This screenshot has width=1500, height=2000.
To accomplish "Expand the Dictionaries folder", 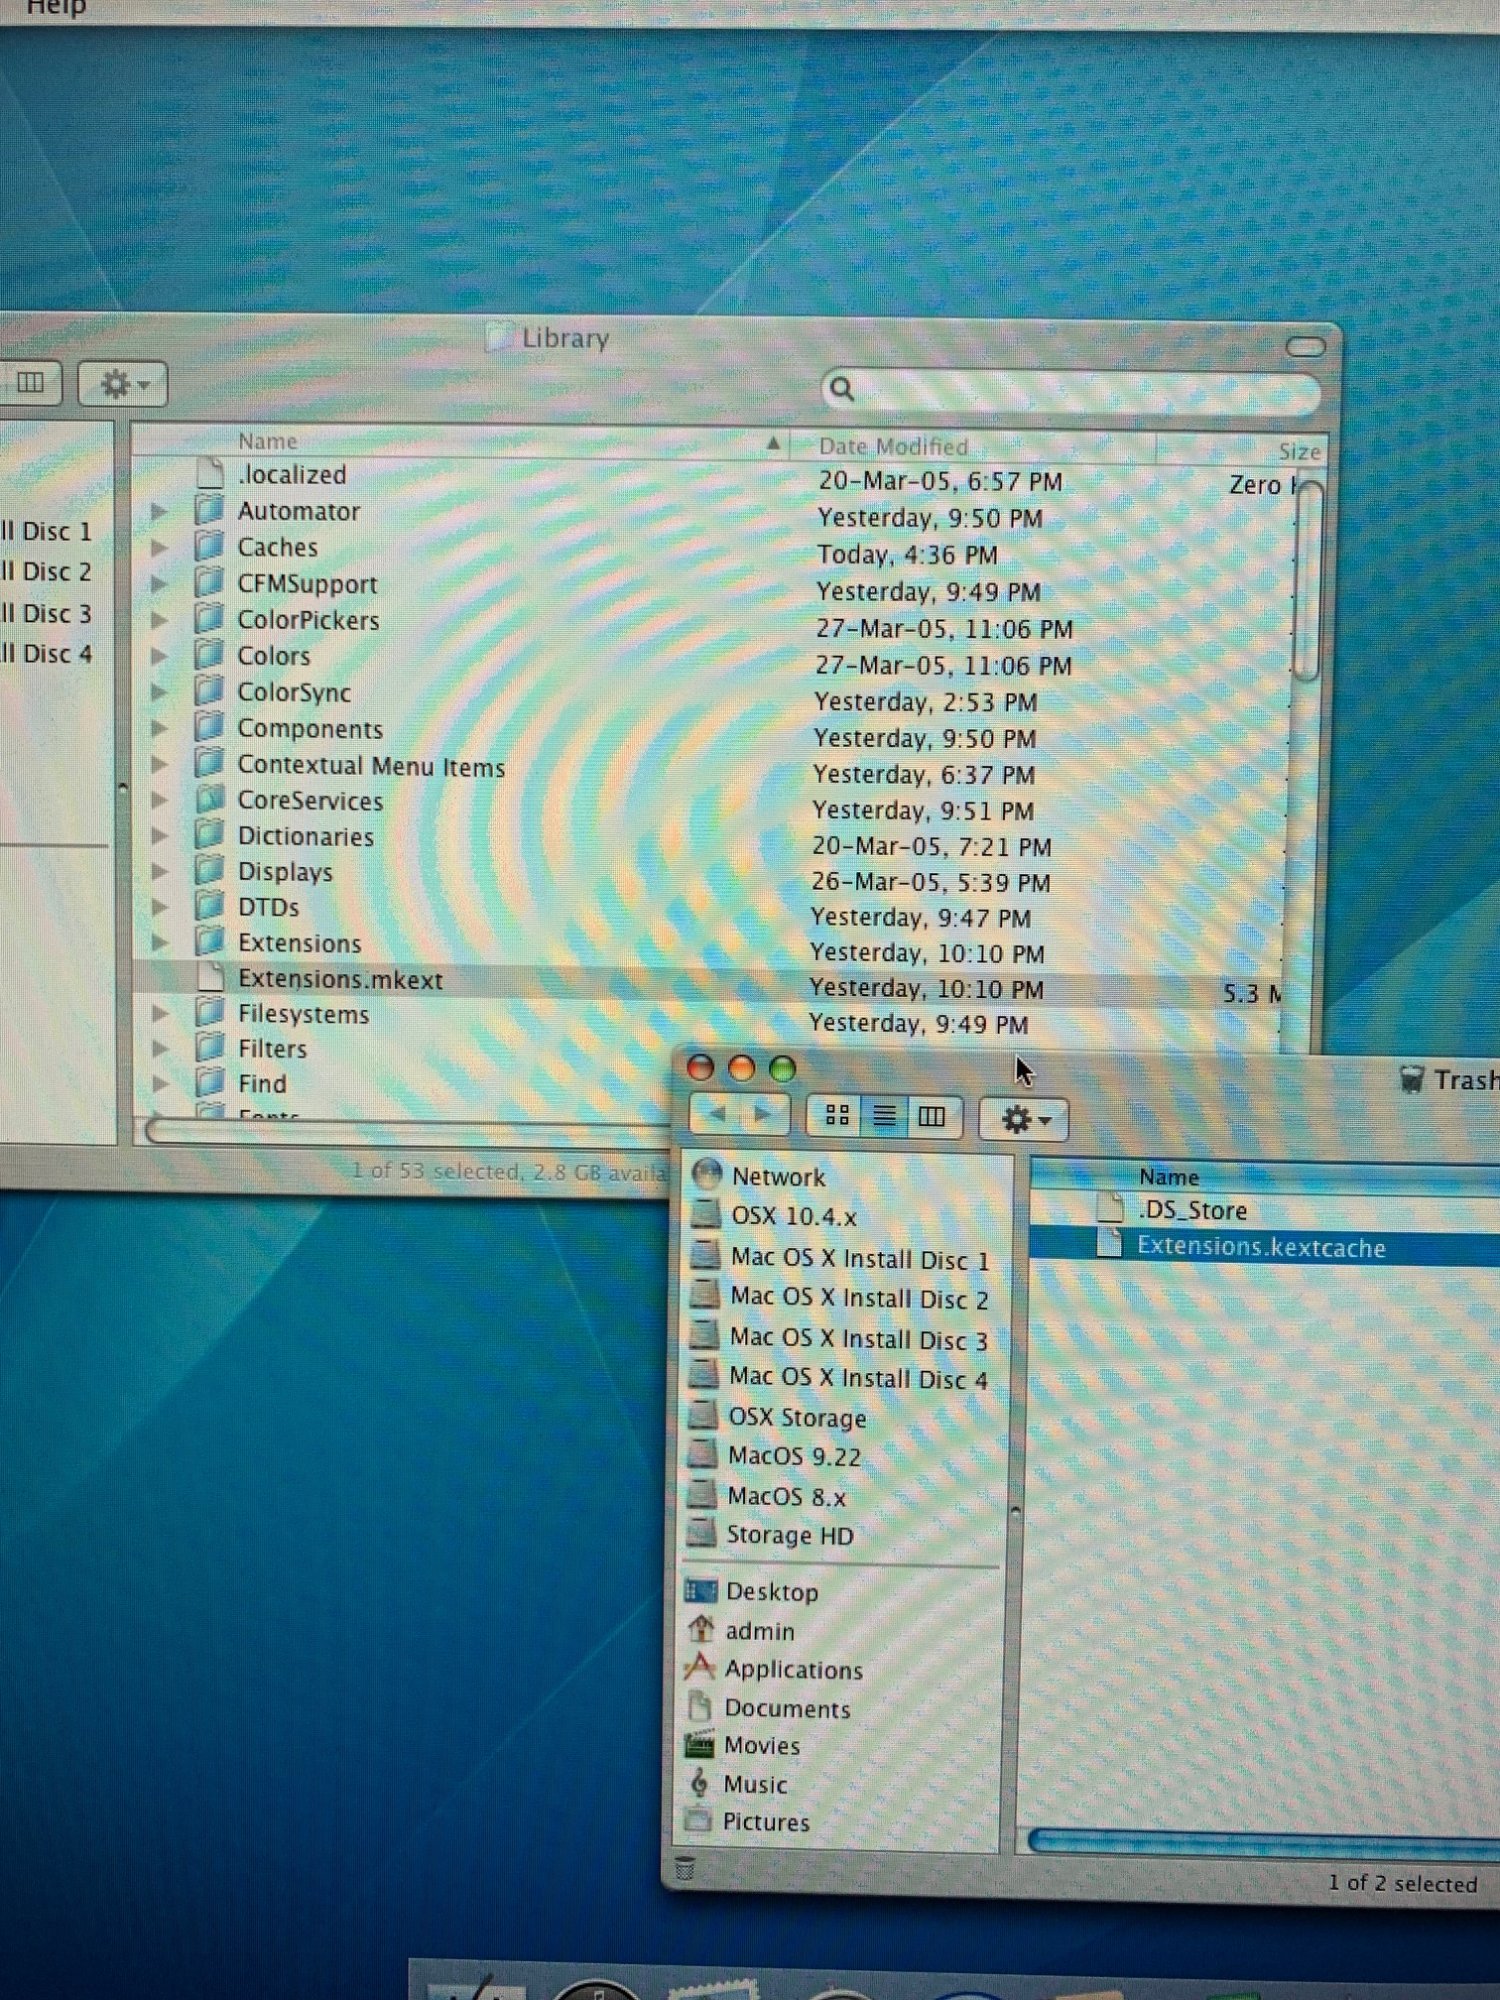I will (x=159, y=835).
